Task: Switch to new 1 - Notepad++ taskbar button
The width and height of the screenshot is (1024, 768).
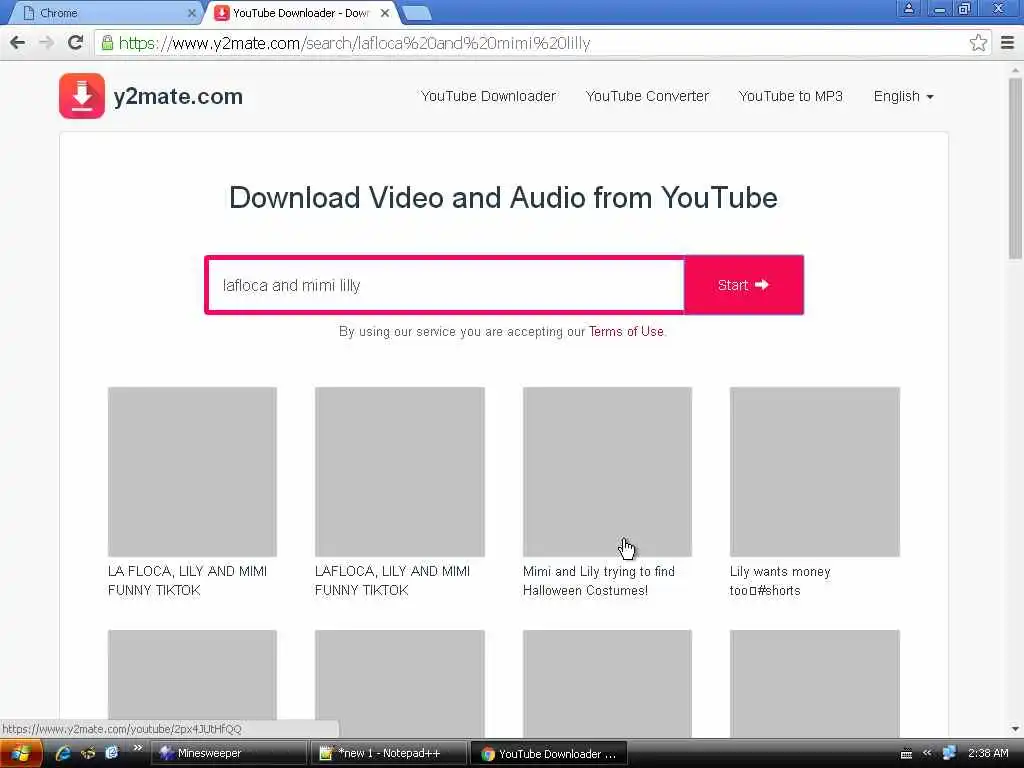Action: 389,754
